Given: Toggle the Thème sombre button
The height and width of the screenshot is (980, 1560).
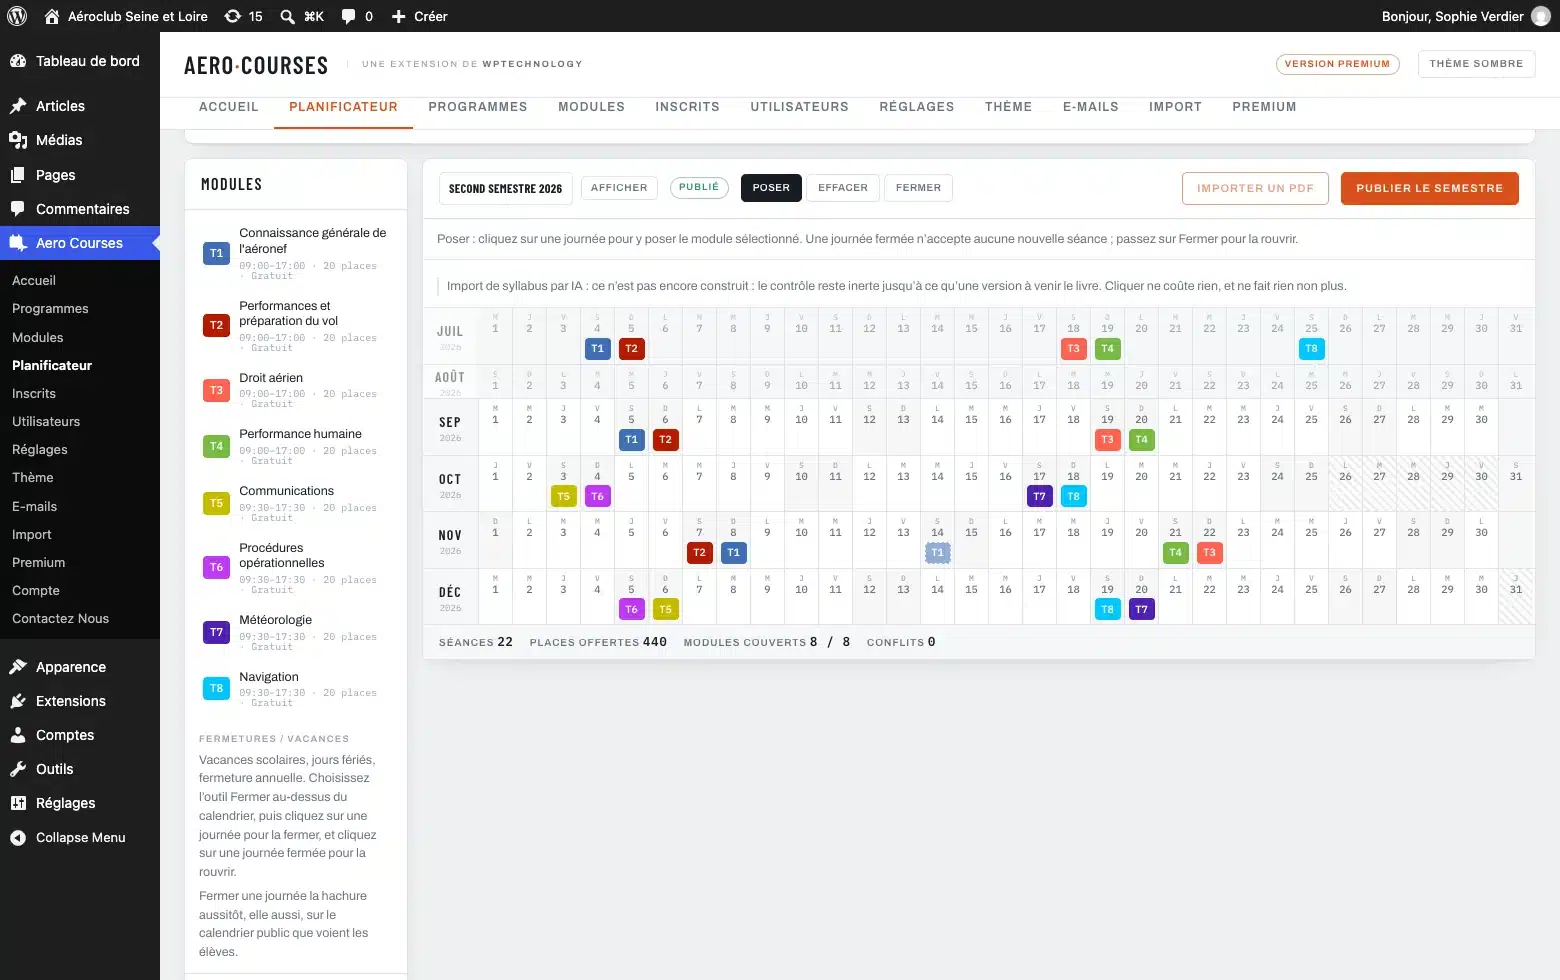Looking at the screenshot, I should [1476, 64].
